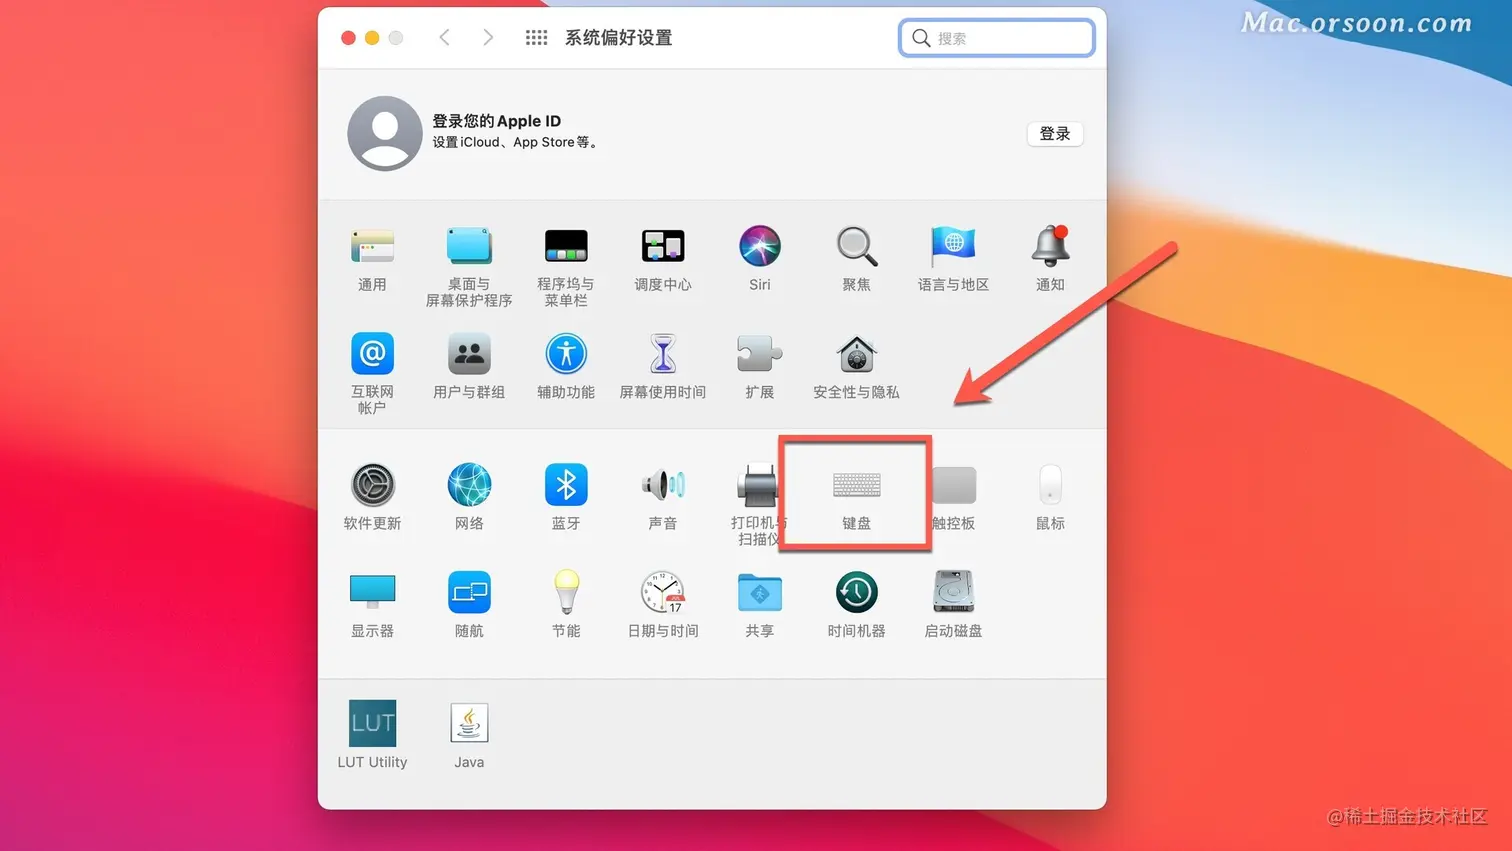Open the Sound (声音) speaker icon
Image resolution: width=1512 pixels, height=851 pixels.
click(663, 485)
